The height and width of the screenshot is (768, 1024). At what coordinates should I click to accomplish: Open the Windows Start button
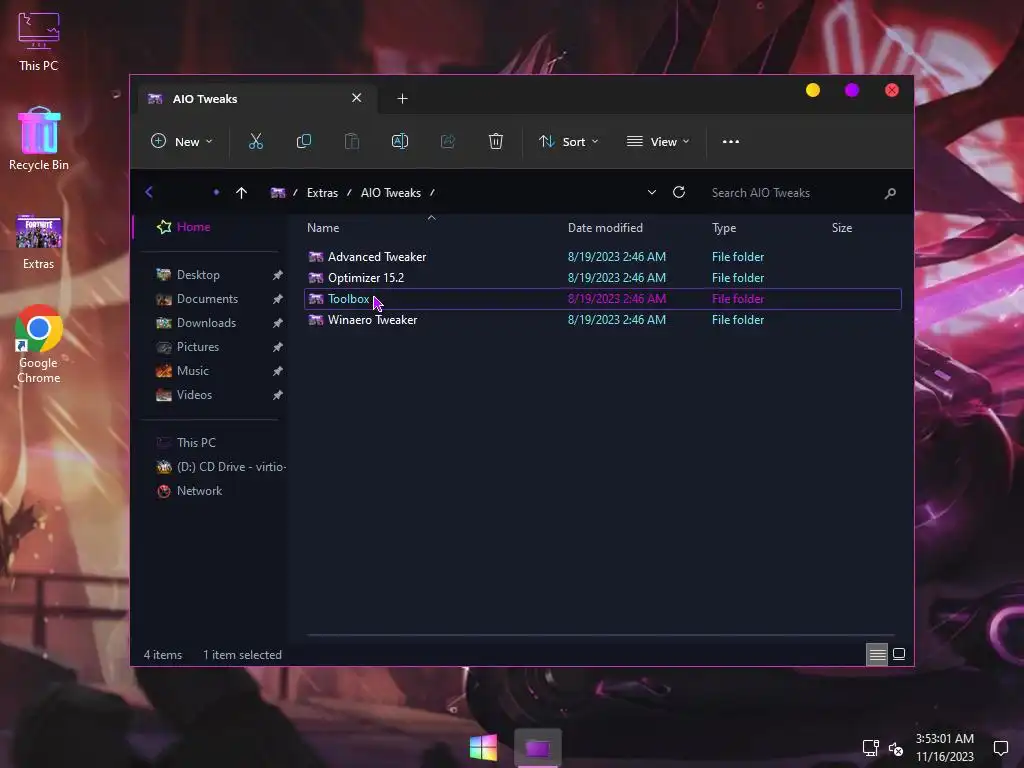point(483,748)
